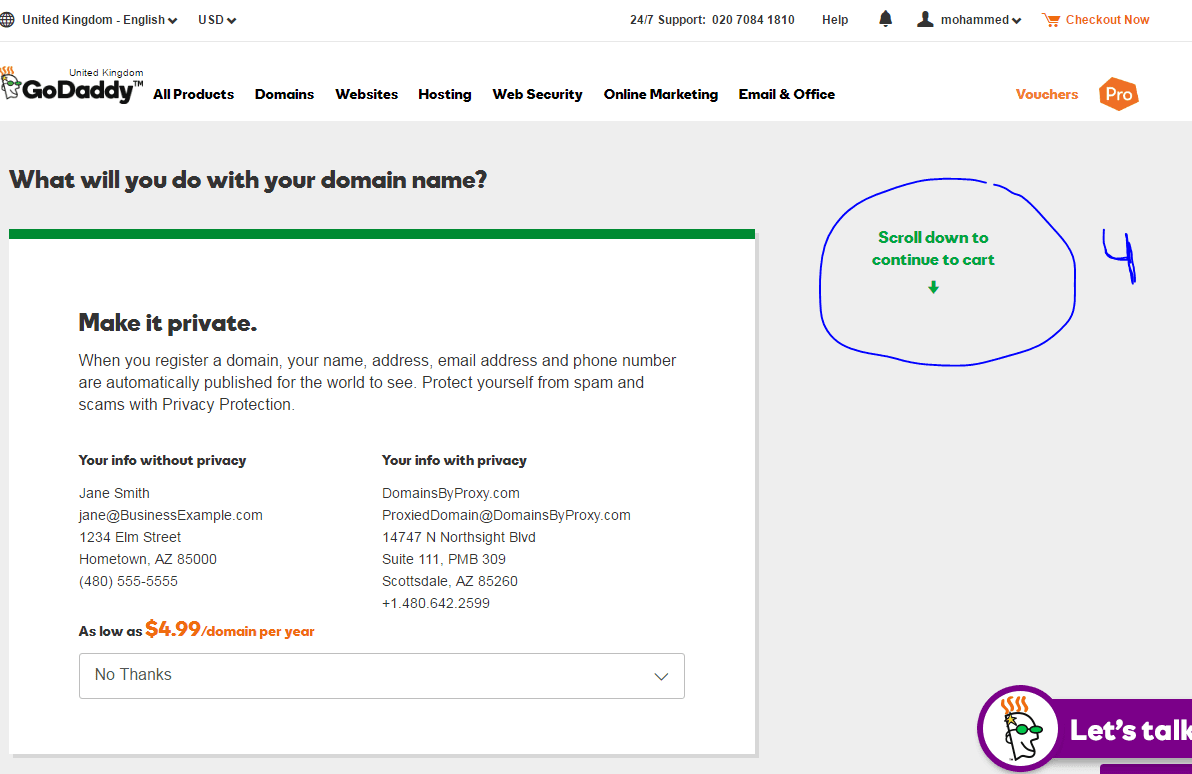
Task: Click the GoDaddy logo
Action: pos(70,88)
